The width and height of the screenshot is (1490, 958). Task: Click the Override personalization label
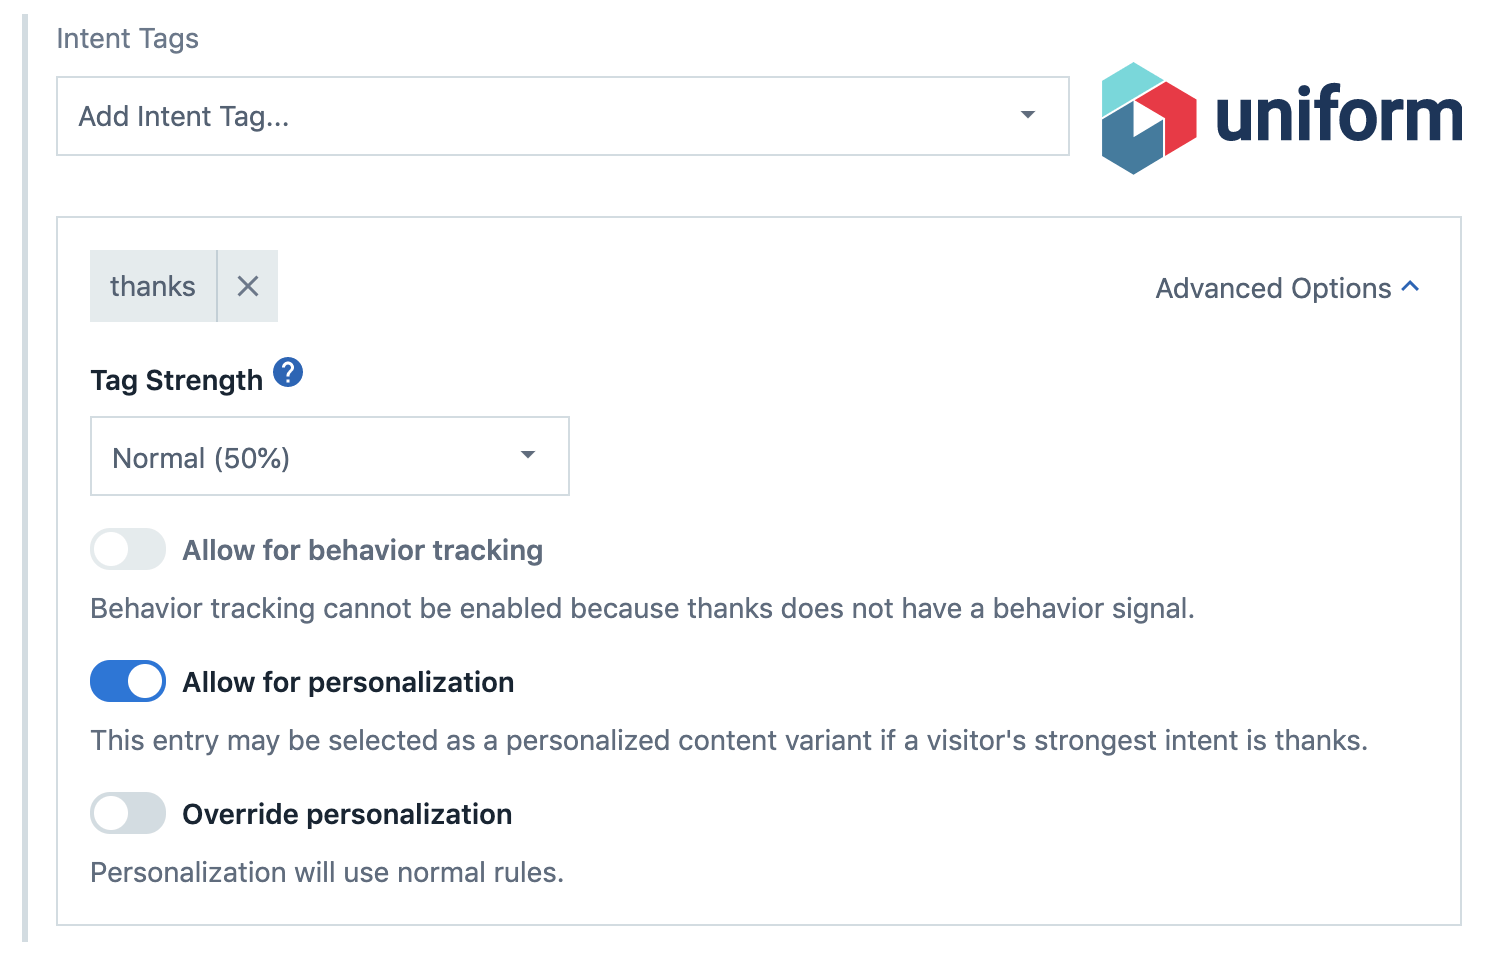[x=347, y=815]
